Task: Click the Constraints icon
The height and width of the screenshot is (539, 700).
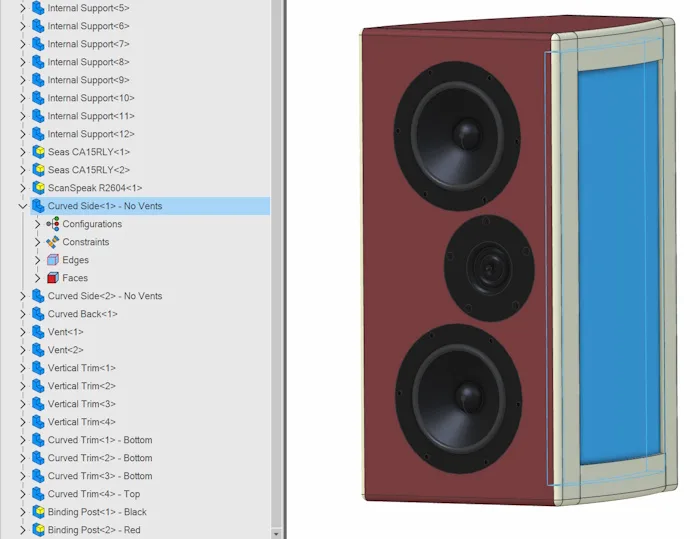Action: pos(53,242)
